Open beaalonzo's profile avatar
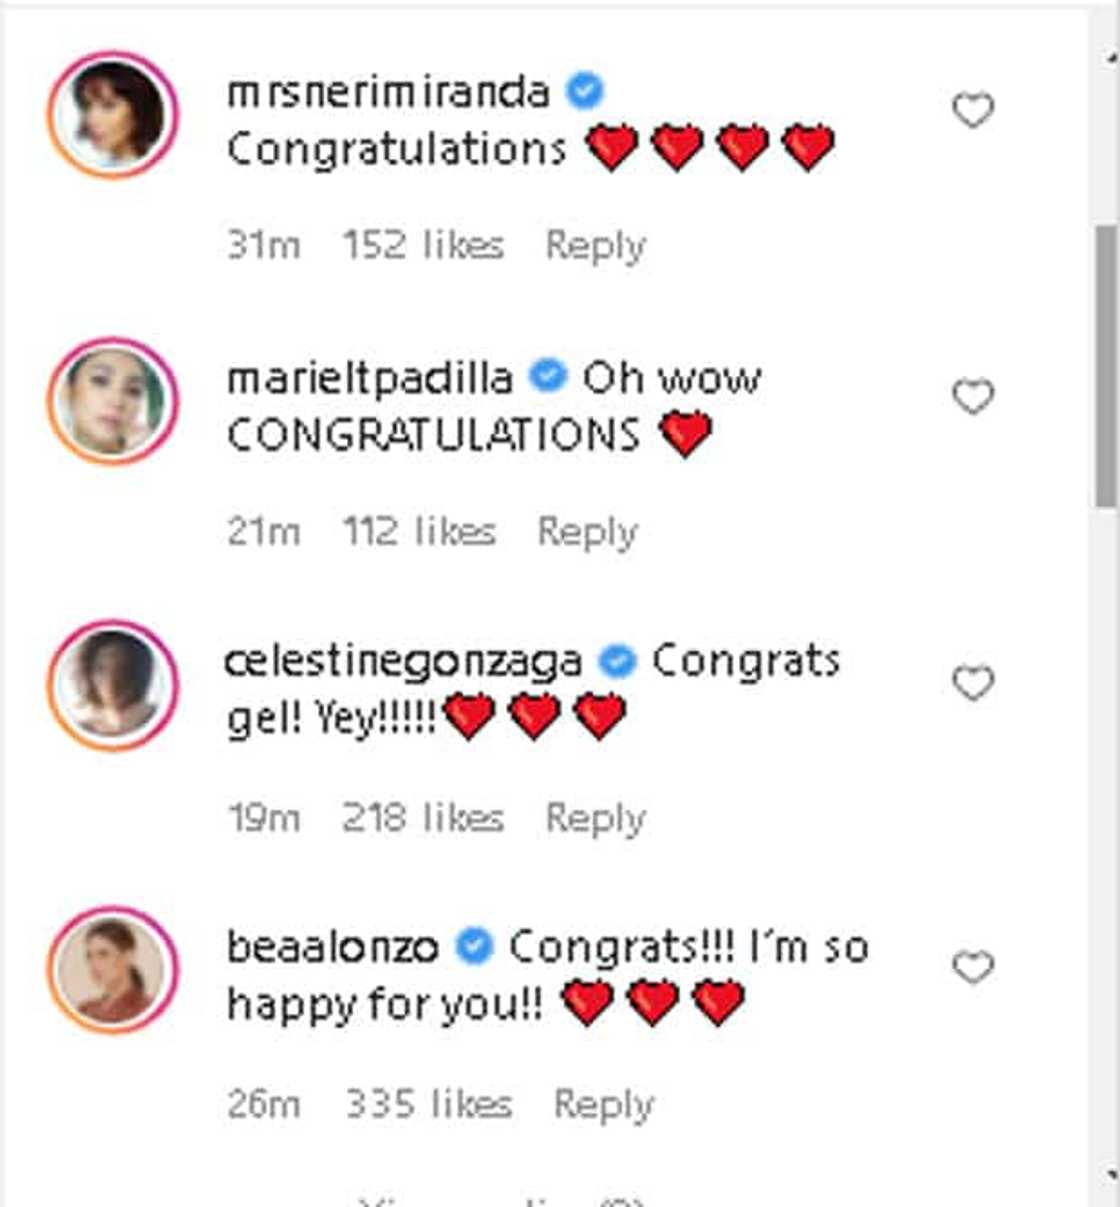 [x=113, y=970]
